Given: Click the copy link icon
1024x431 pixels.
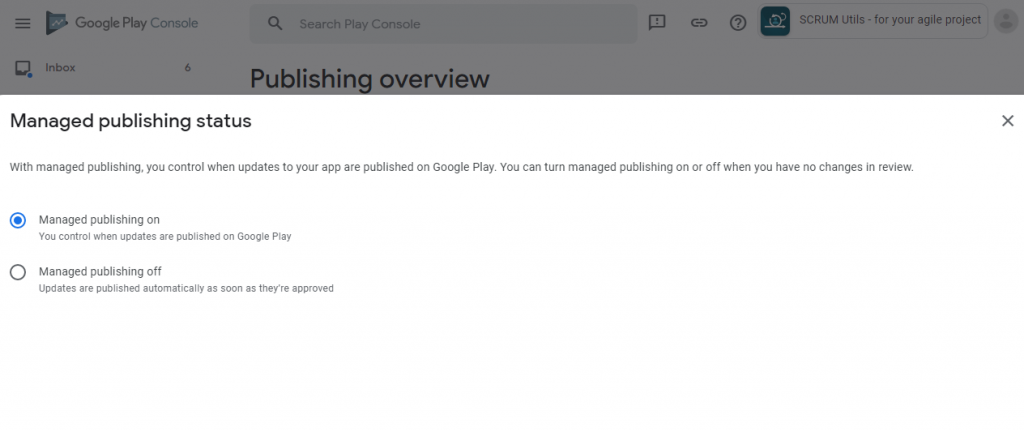Looking at the screenshot, I should (x=699, y=24).
